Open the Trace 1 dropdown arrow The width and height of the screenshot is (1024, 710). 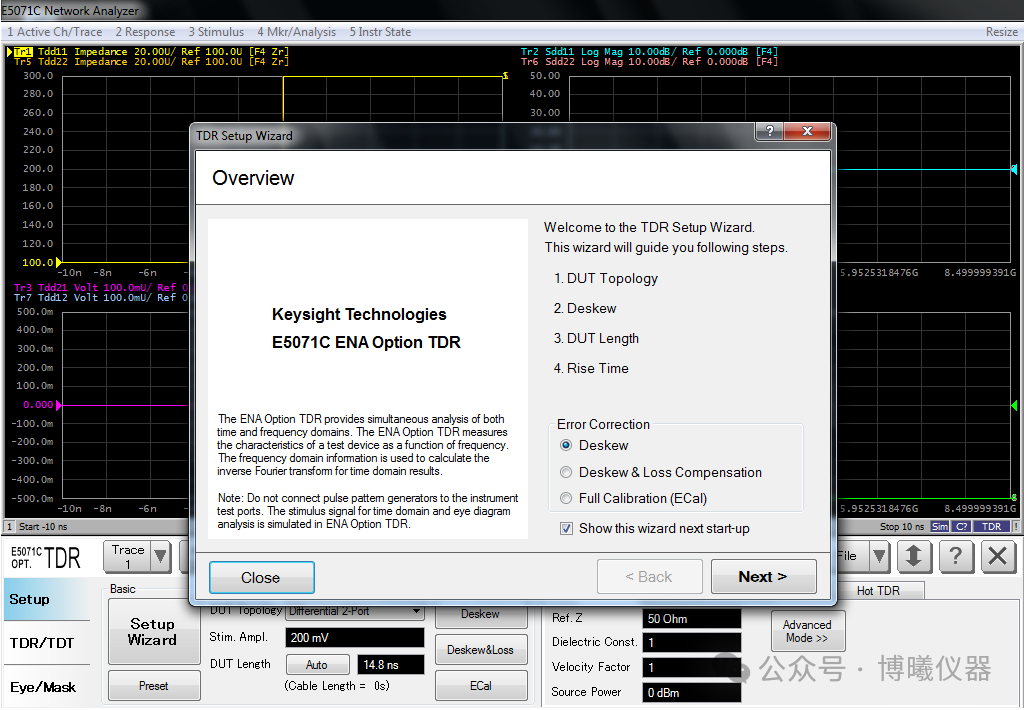[161, 557]
